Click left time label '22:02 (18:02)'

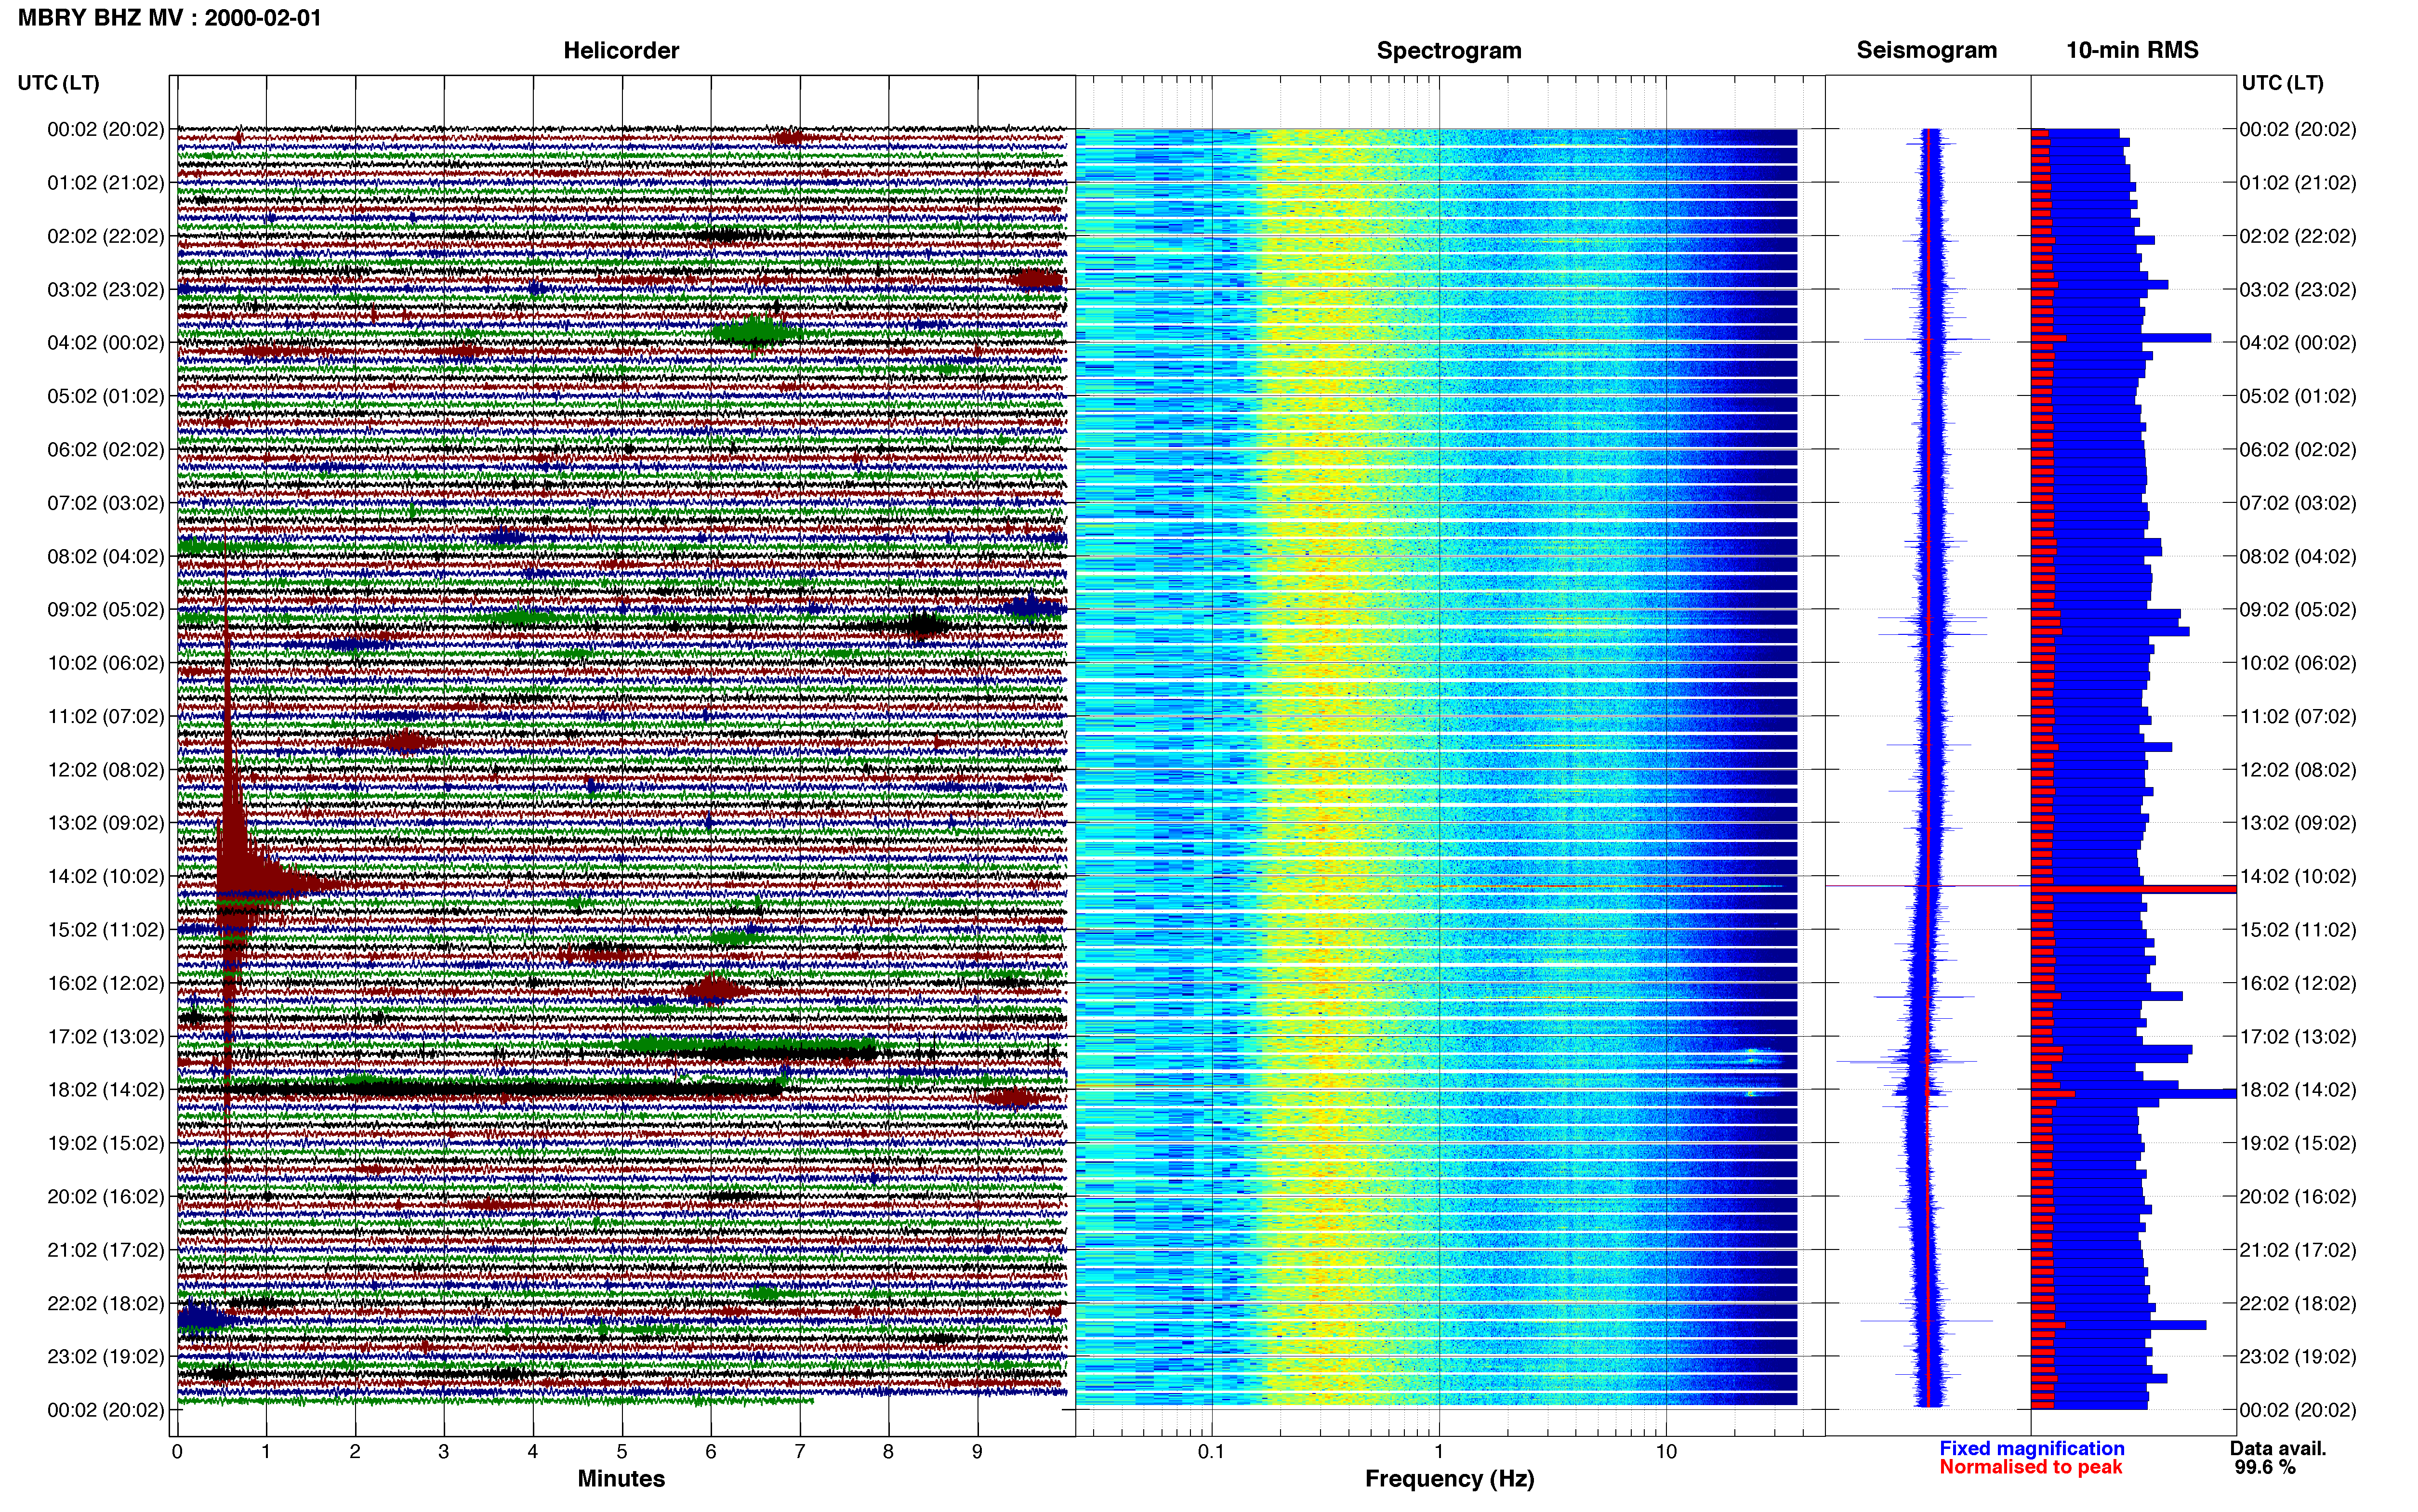pos(105,1303)
